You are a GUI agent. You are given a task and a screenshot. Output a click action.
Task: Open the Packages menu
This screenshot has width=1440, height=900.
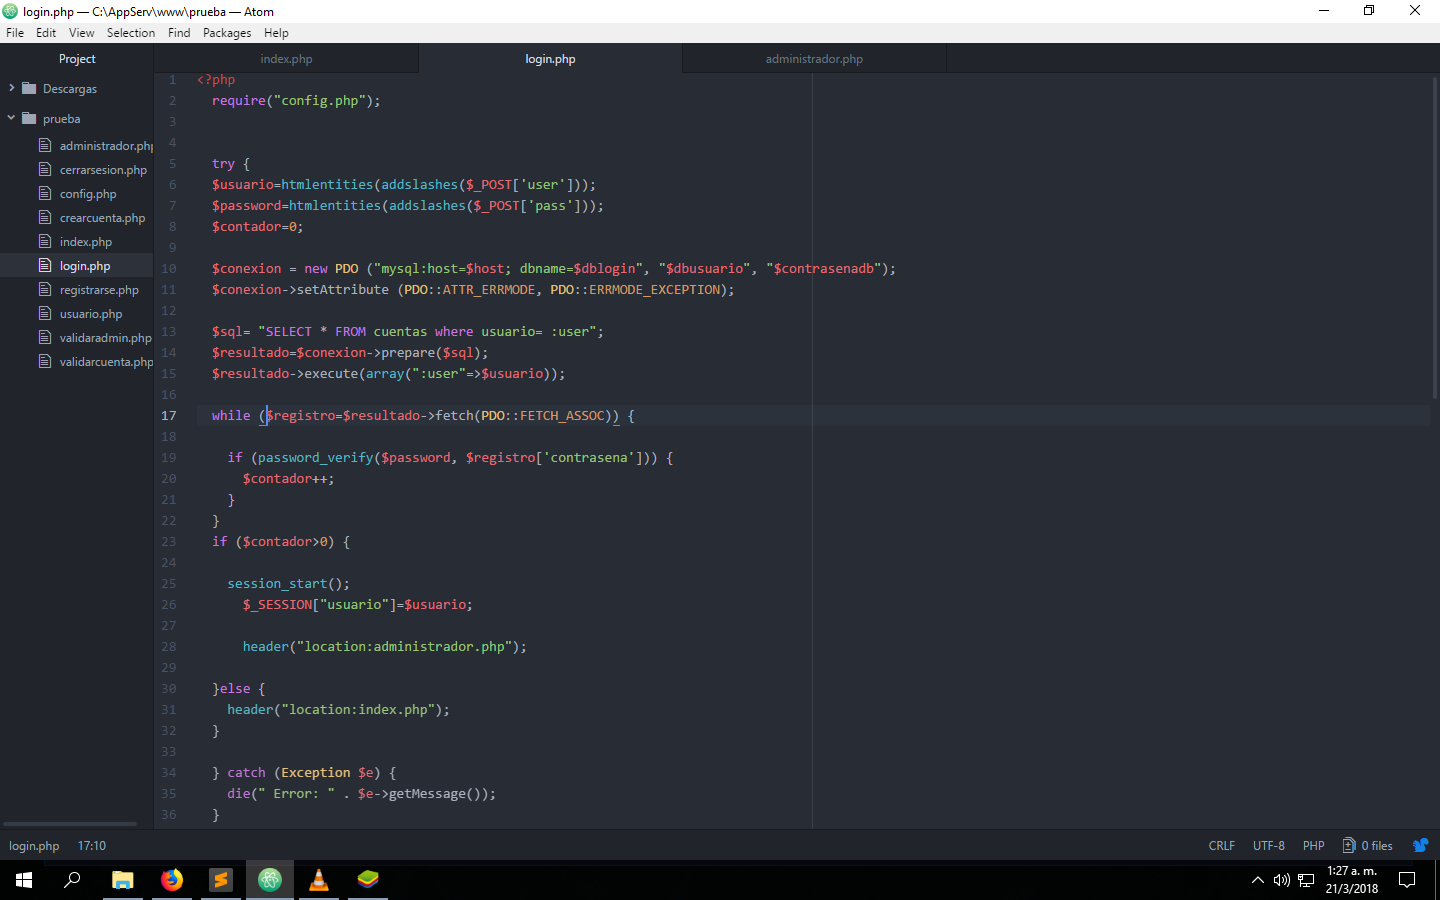tap(227, 33)
